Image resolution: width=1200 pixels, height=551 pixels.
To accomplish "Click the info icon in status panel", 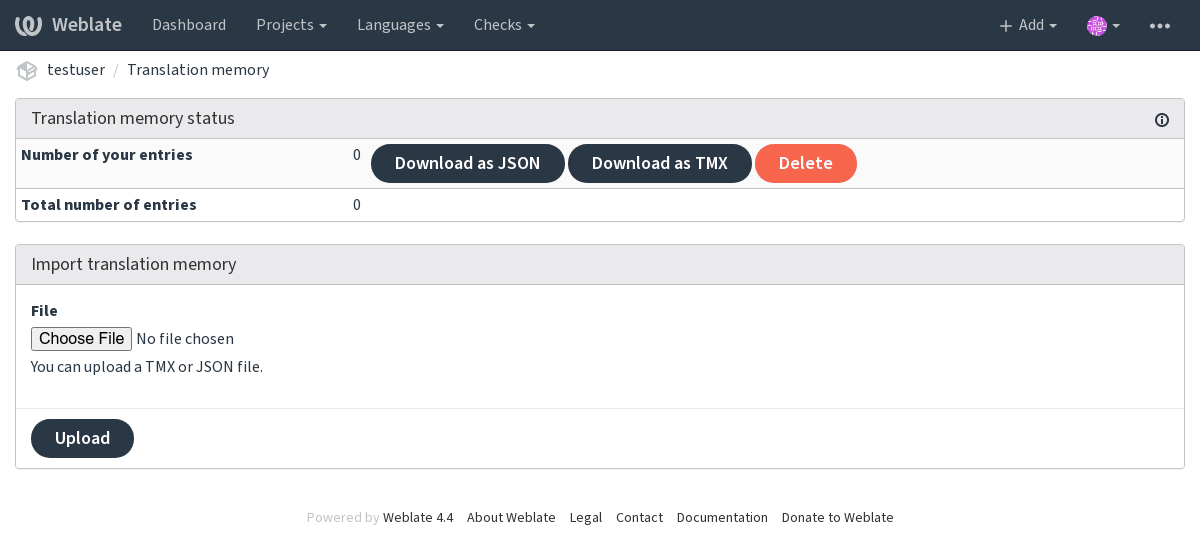I will [x=1162, y=120].
